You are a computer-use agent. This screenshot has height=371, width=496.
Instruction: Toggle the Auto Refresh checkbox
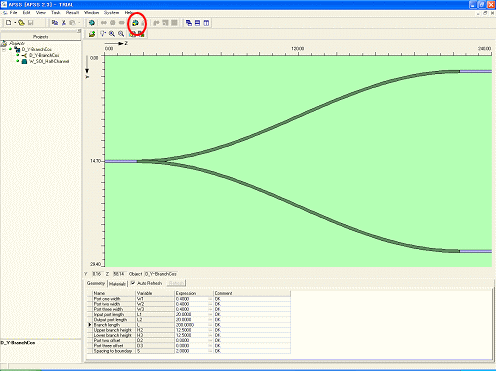(133, 283)
